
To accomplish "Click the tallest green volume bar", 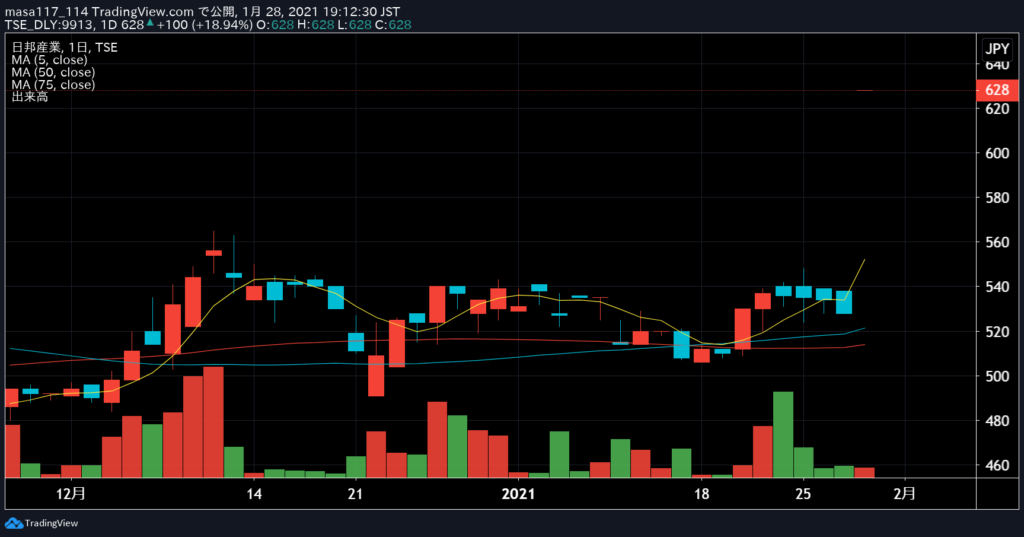I will (783, 434).
